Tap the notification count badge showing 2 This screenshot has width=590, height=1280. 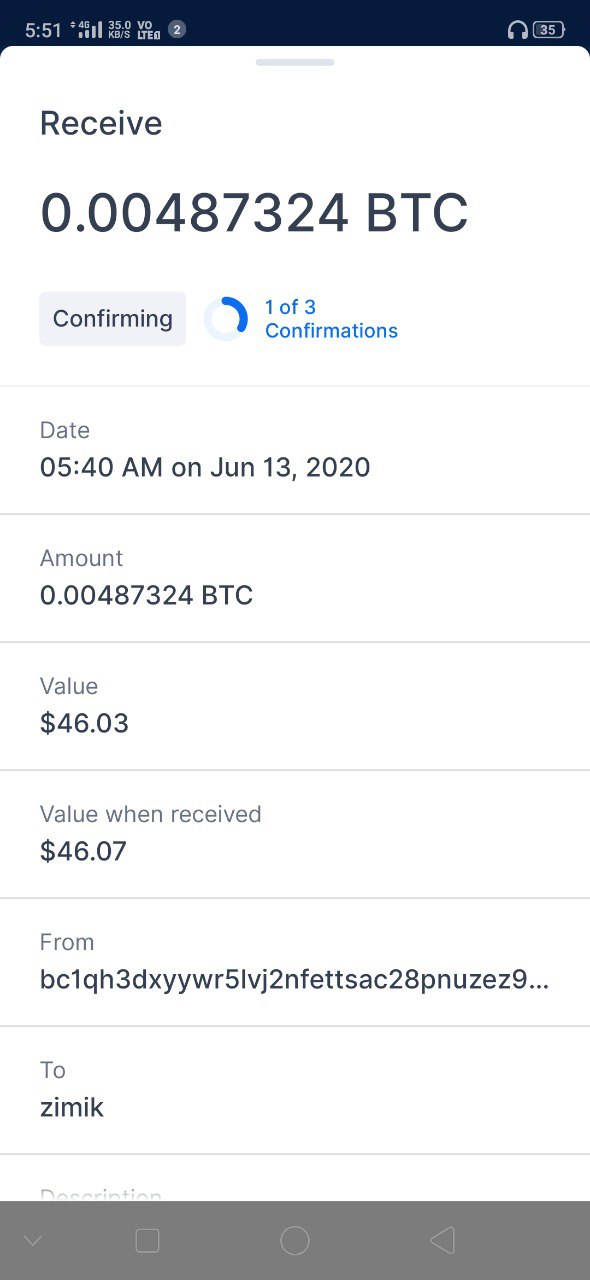click(177, 29)
